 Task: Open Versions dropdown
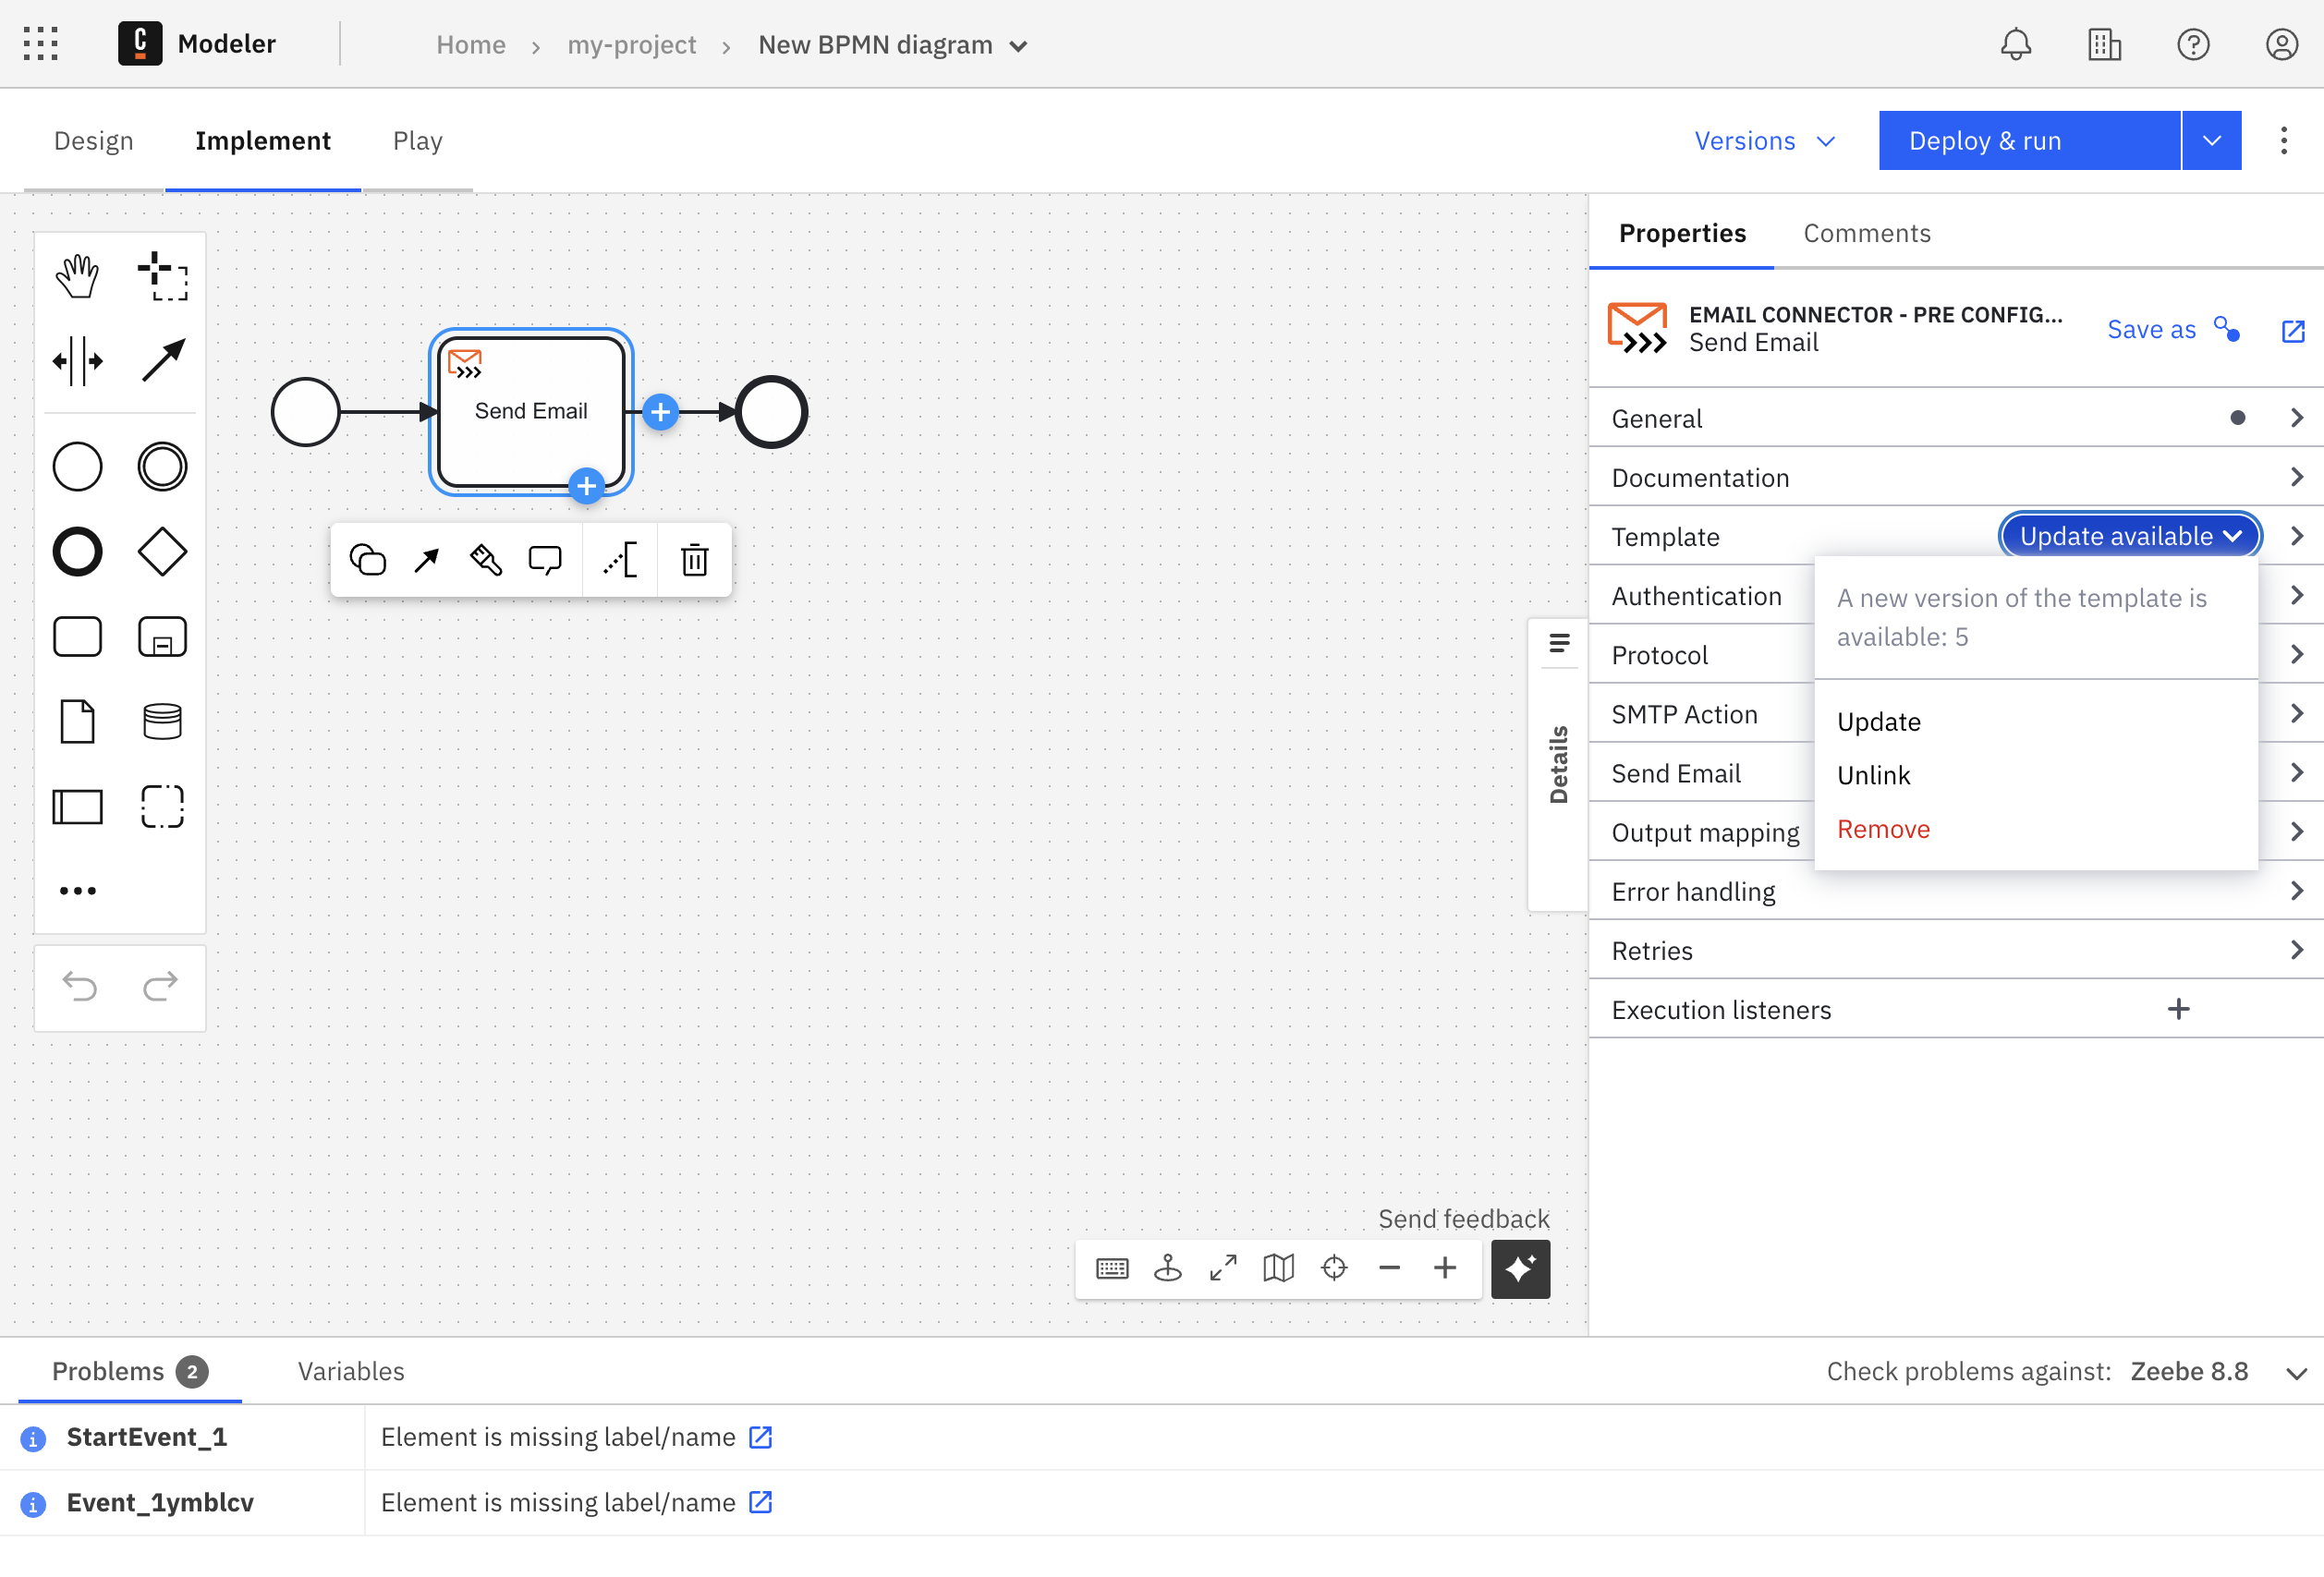click(x=1764, y=141)
